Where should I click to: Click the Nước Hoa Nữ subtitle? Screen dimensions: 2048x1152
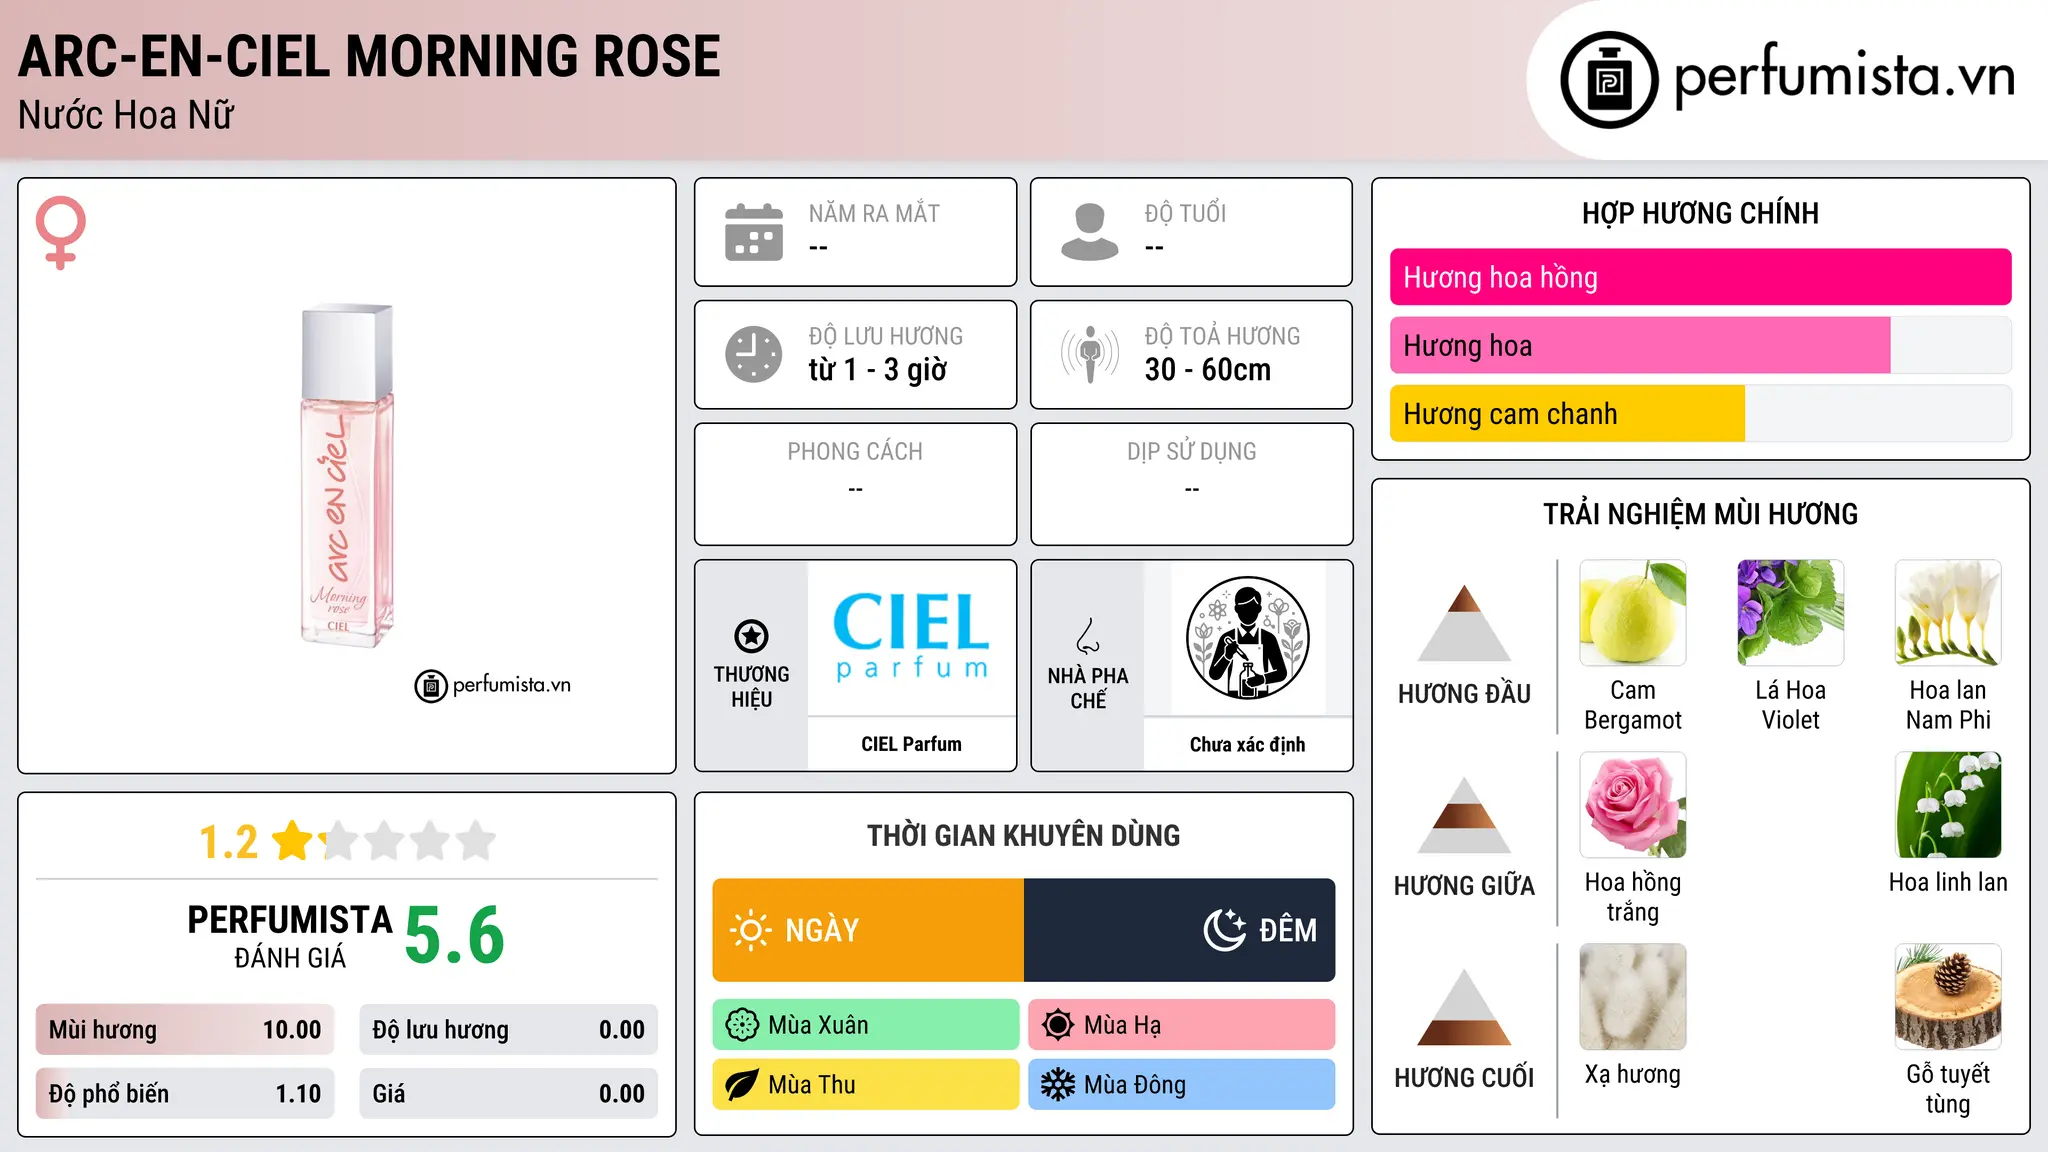[126, 115]
